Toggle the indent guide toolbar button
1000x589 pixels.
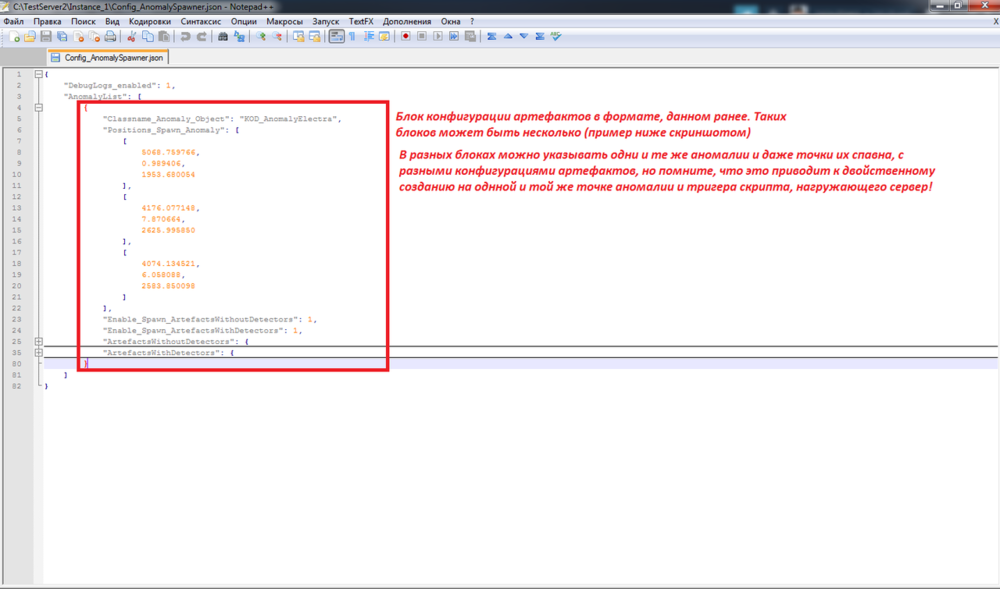point(368,37)
